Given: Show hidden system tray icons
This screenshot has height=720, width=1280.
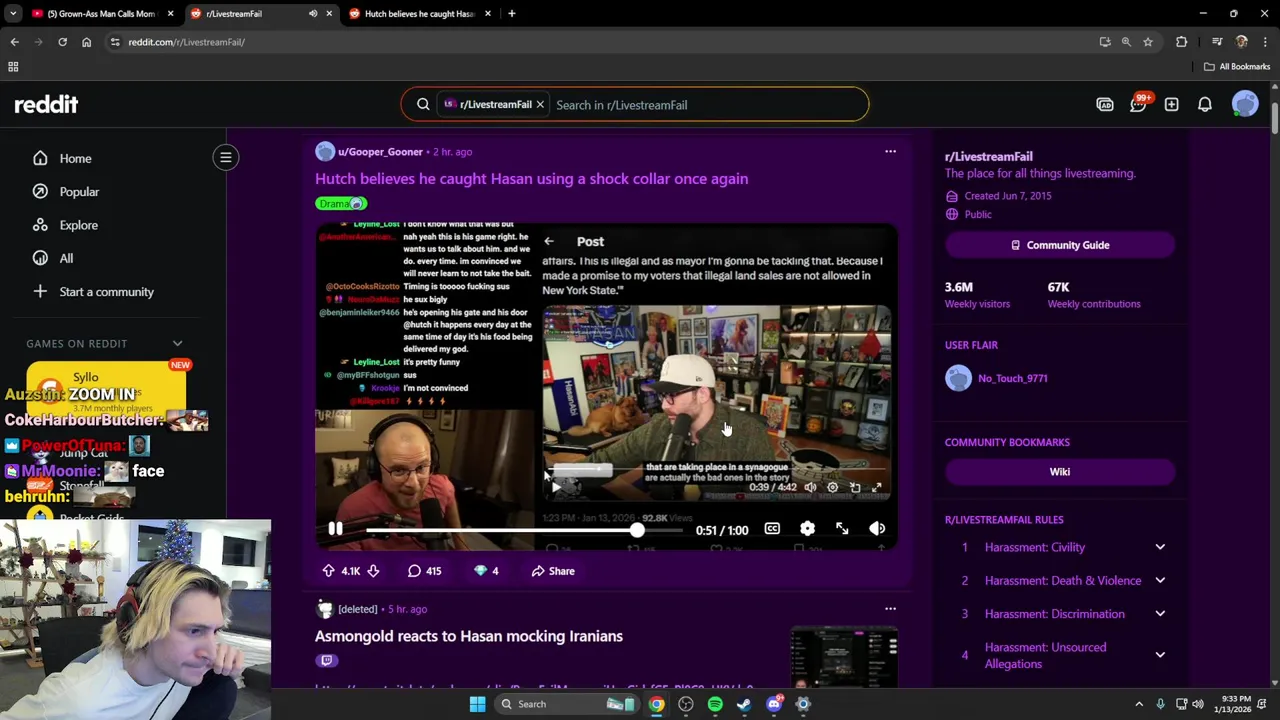Looking at the screenshot, I should pos(1138,704).
